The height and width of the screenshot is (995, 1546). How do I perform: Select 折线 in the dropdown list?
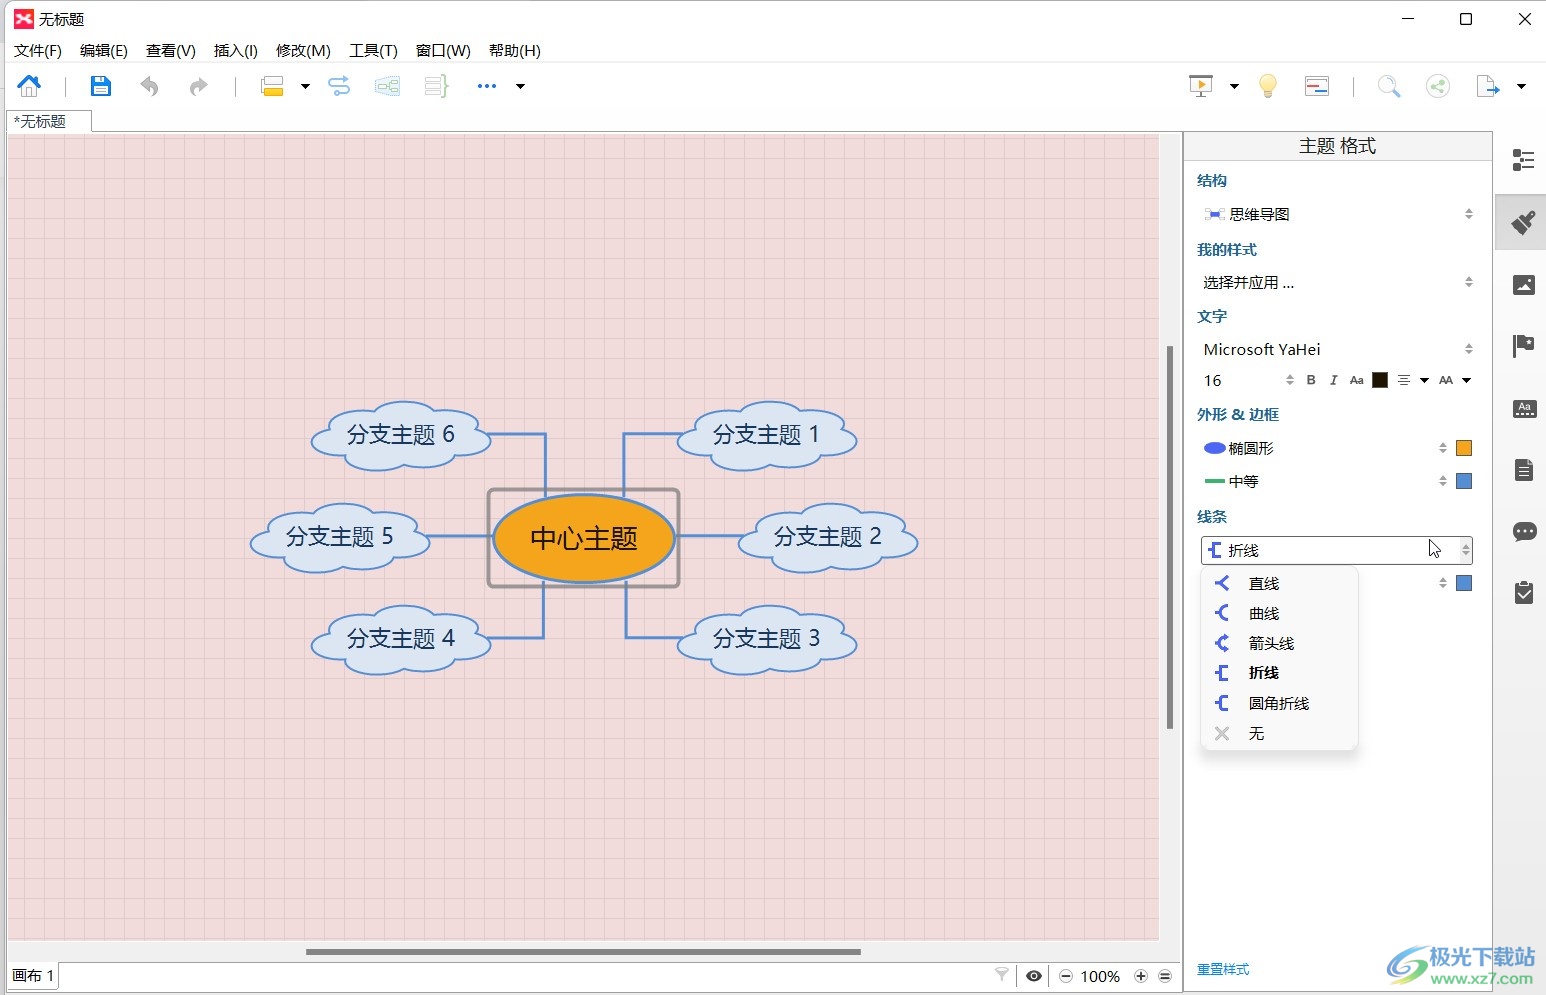[1279, 673]
